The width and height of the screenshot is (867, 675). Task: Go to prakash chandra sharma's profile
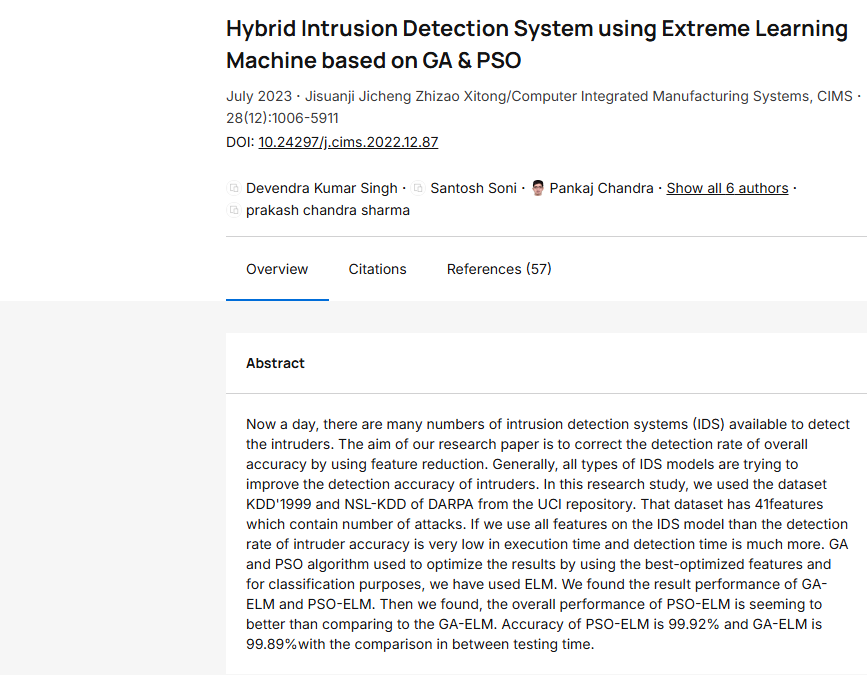click(x=327, y=210)
